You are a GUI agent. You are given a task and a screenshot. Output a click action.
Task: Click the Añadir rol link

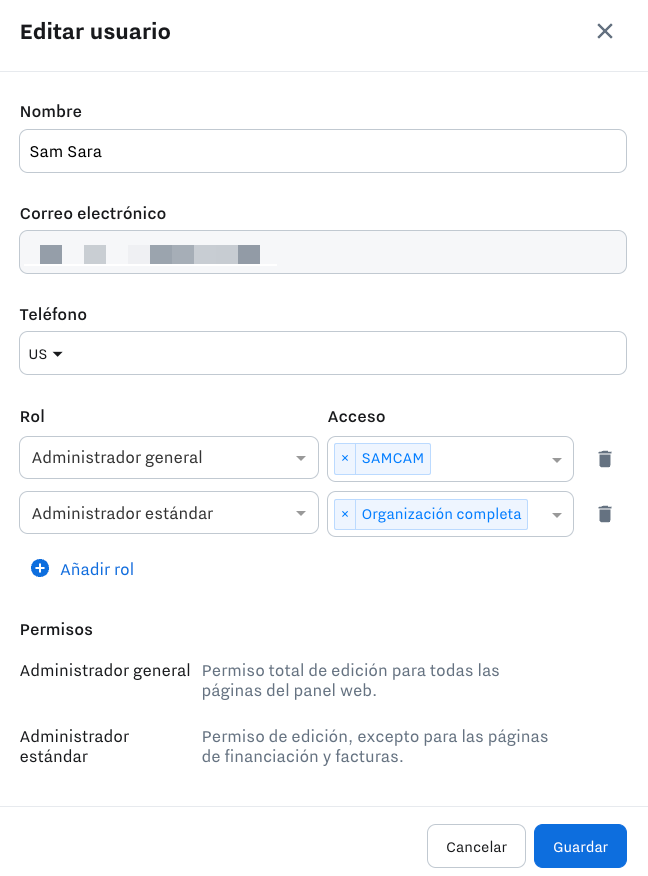(x=97, y=569)
